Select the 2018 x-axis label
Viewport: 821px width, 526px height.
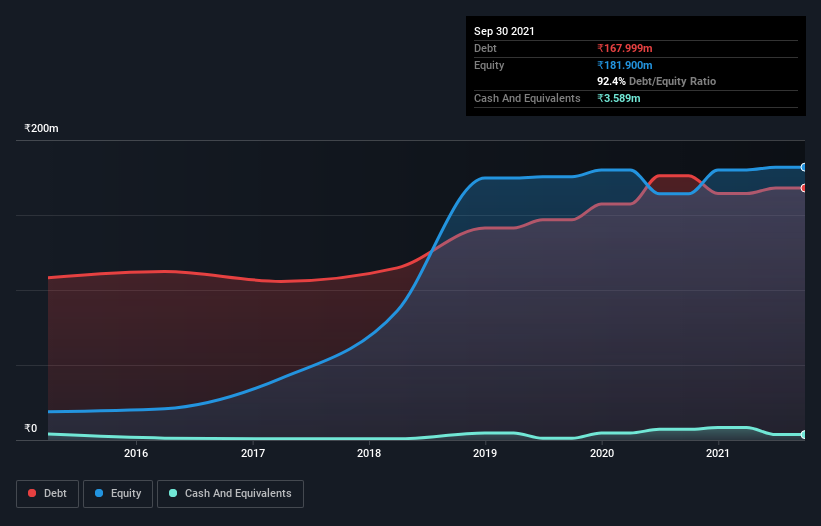(x=369, y=453)
